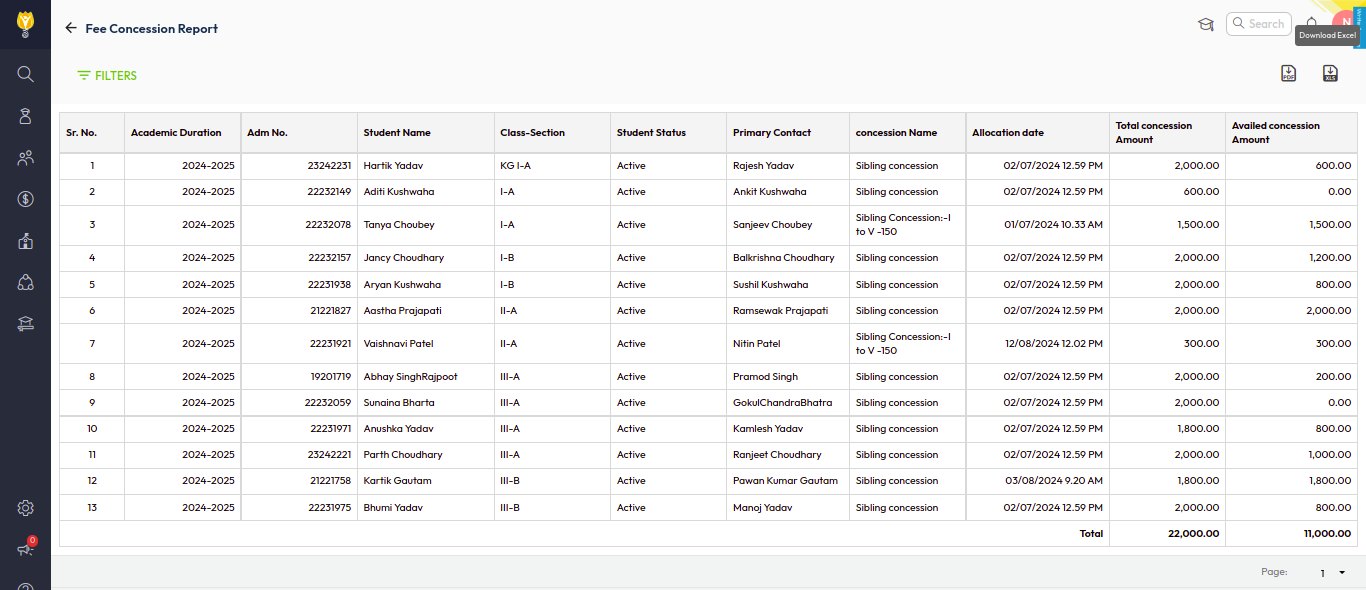Viewport: 1366px width, 590px height.
Task: Click the Allocation date column header
Action: tap(1007, 132)
